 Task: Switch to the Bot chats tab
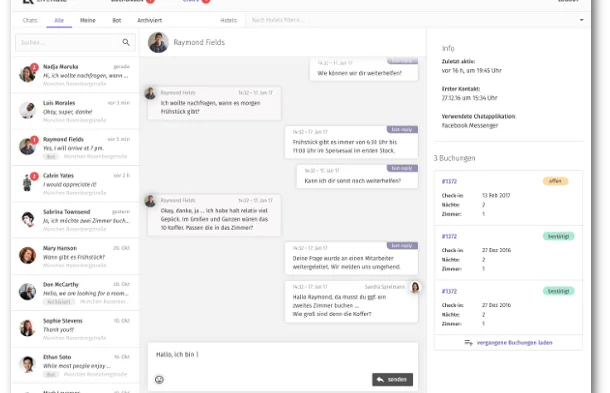pyautogui.click(x=117, y=20)
